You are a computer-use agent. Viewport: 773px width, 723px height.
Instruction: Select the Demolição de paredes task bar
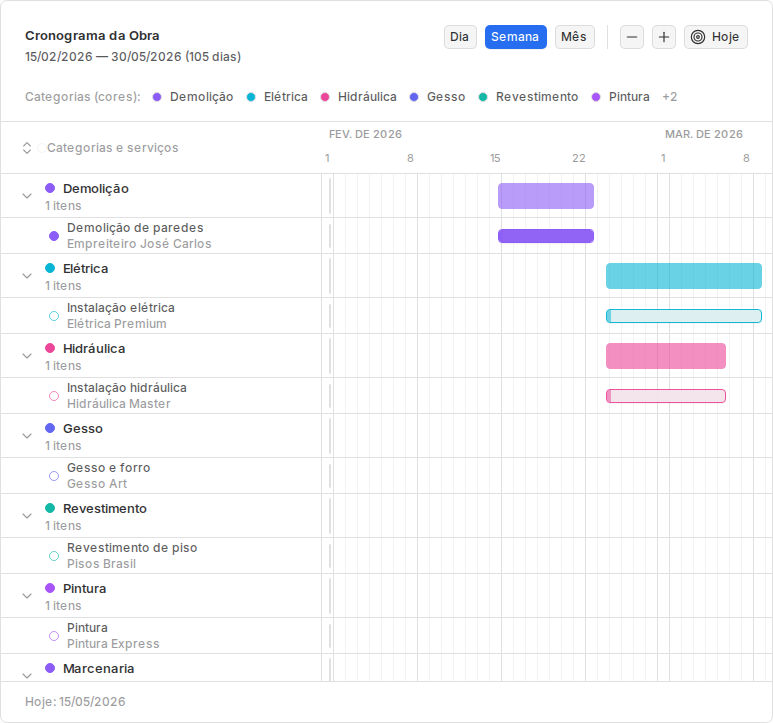(x=546, y=236)
